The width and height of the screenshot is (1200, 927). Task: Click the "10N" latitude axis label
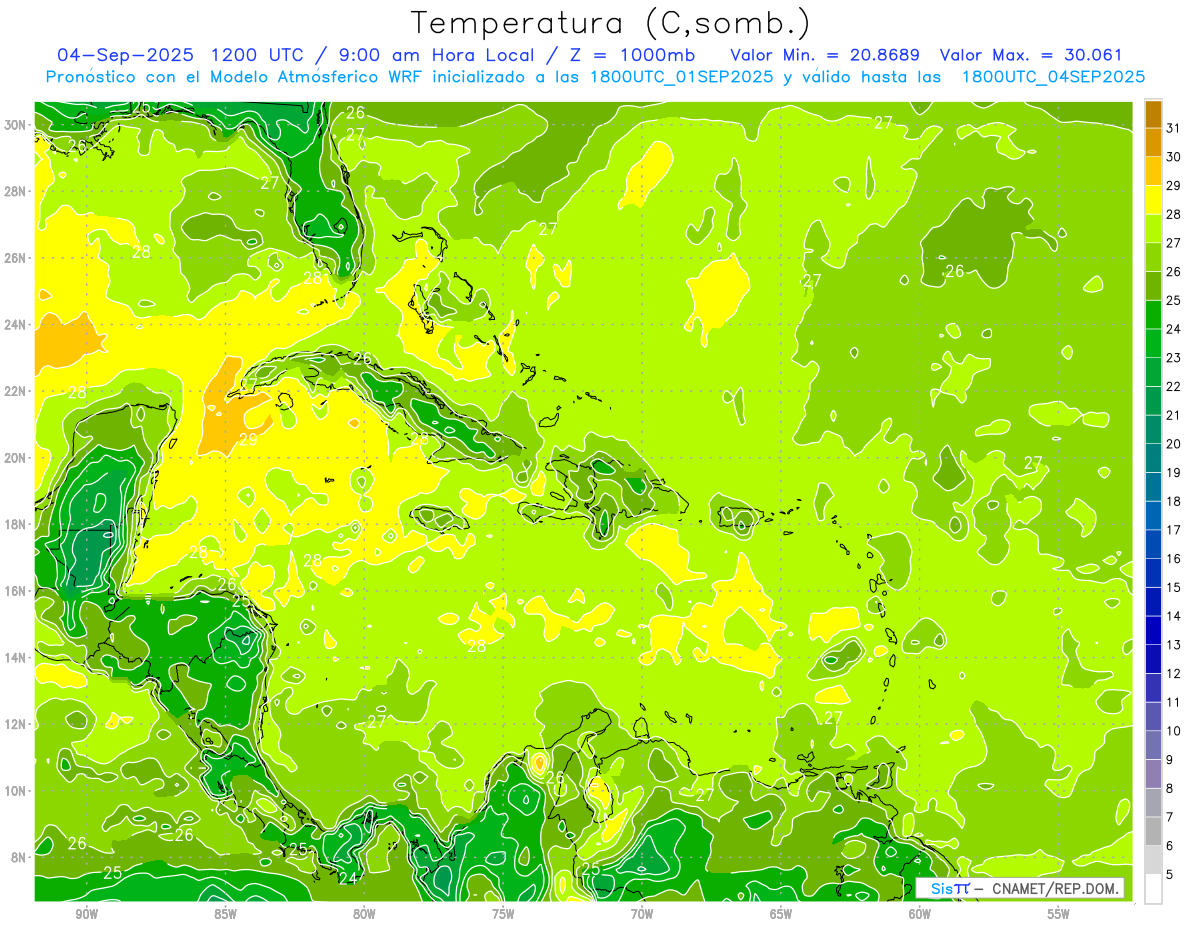(15, 790)
